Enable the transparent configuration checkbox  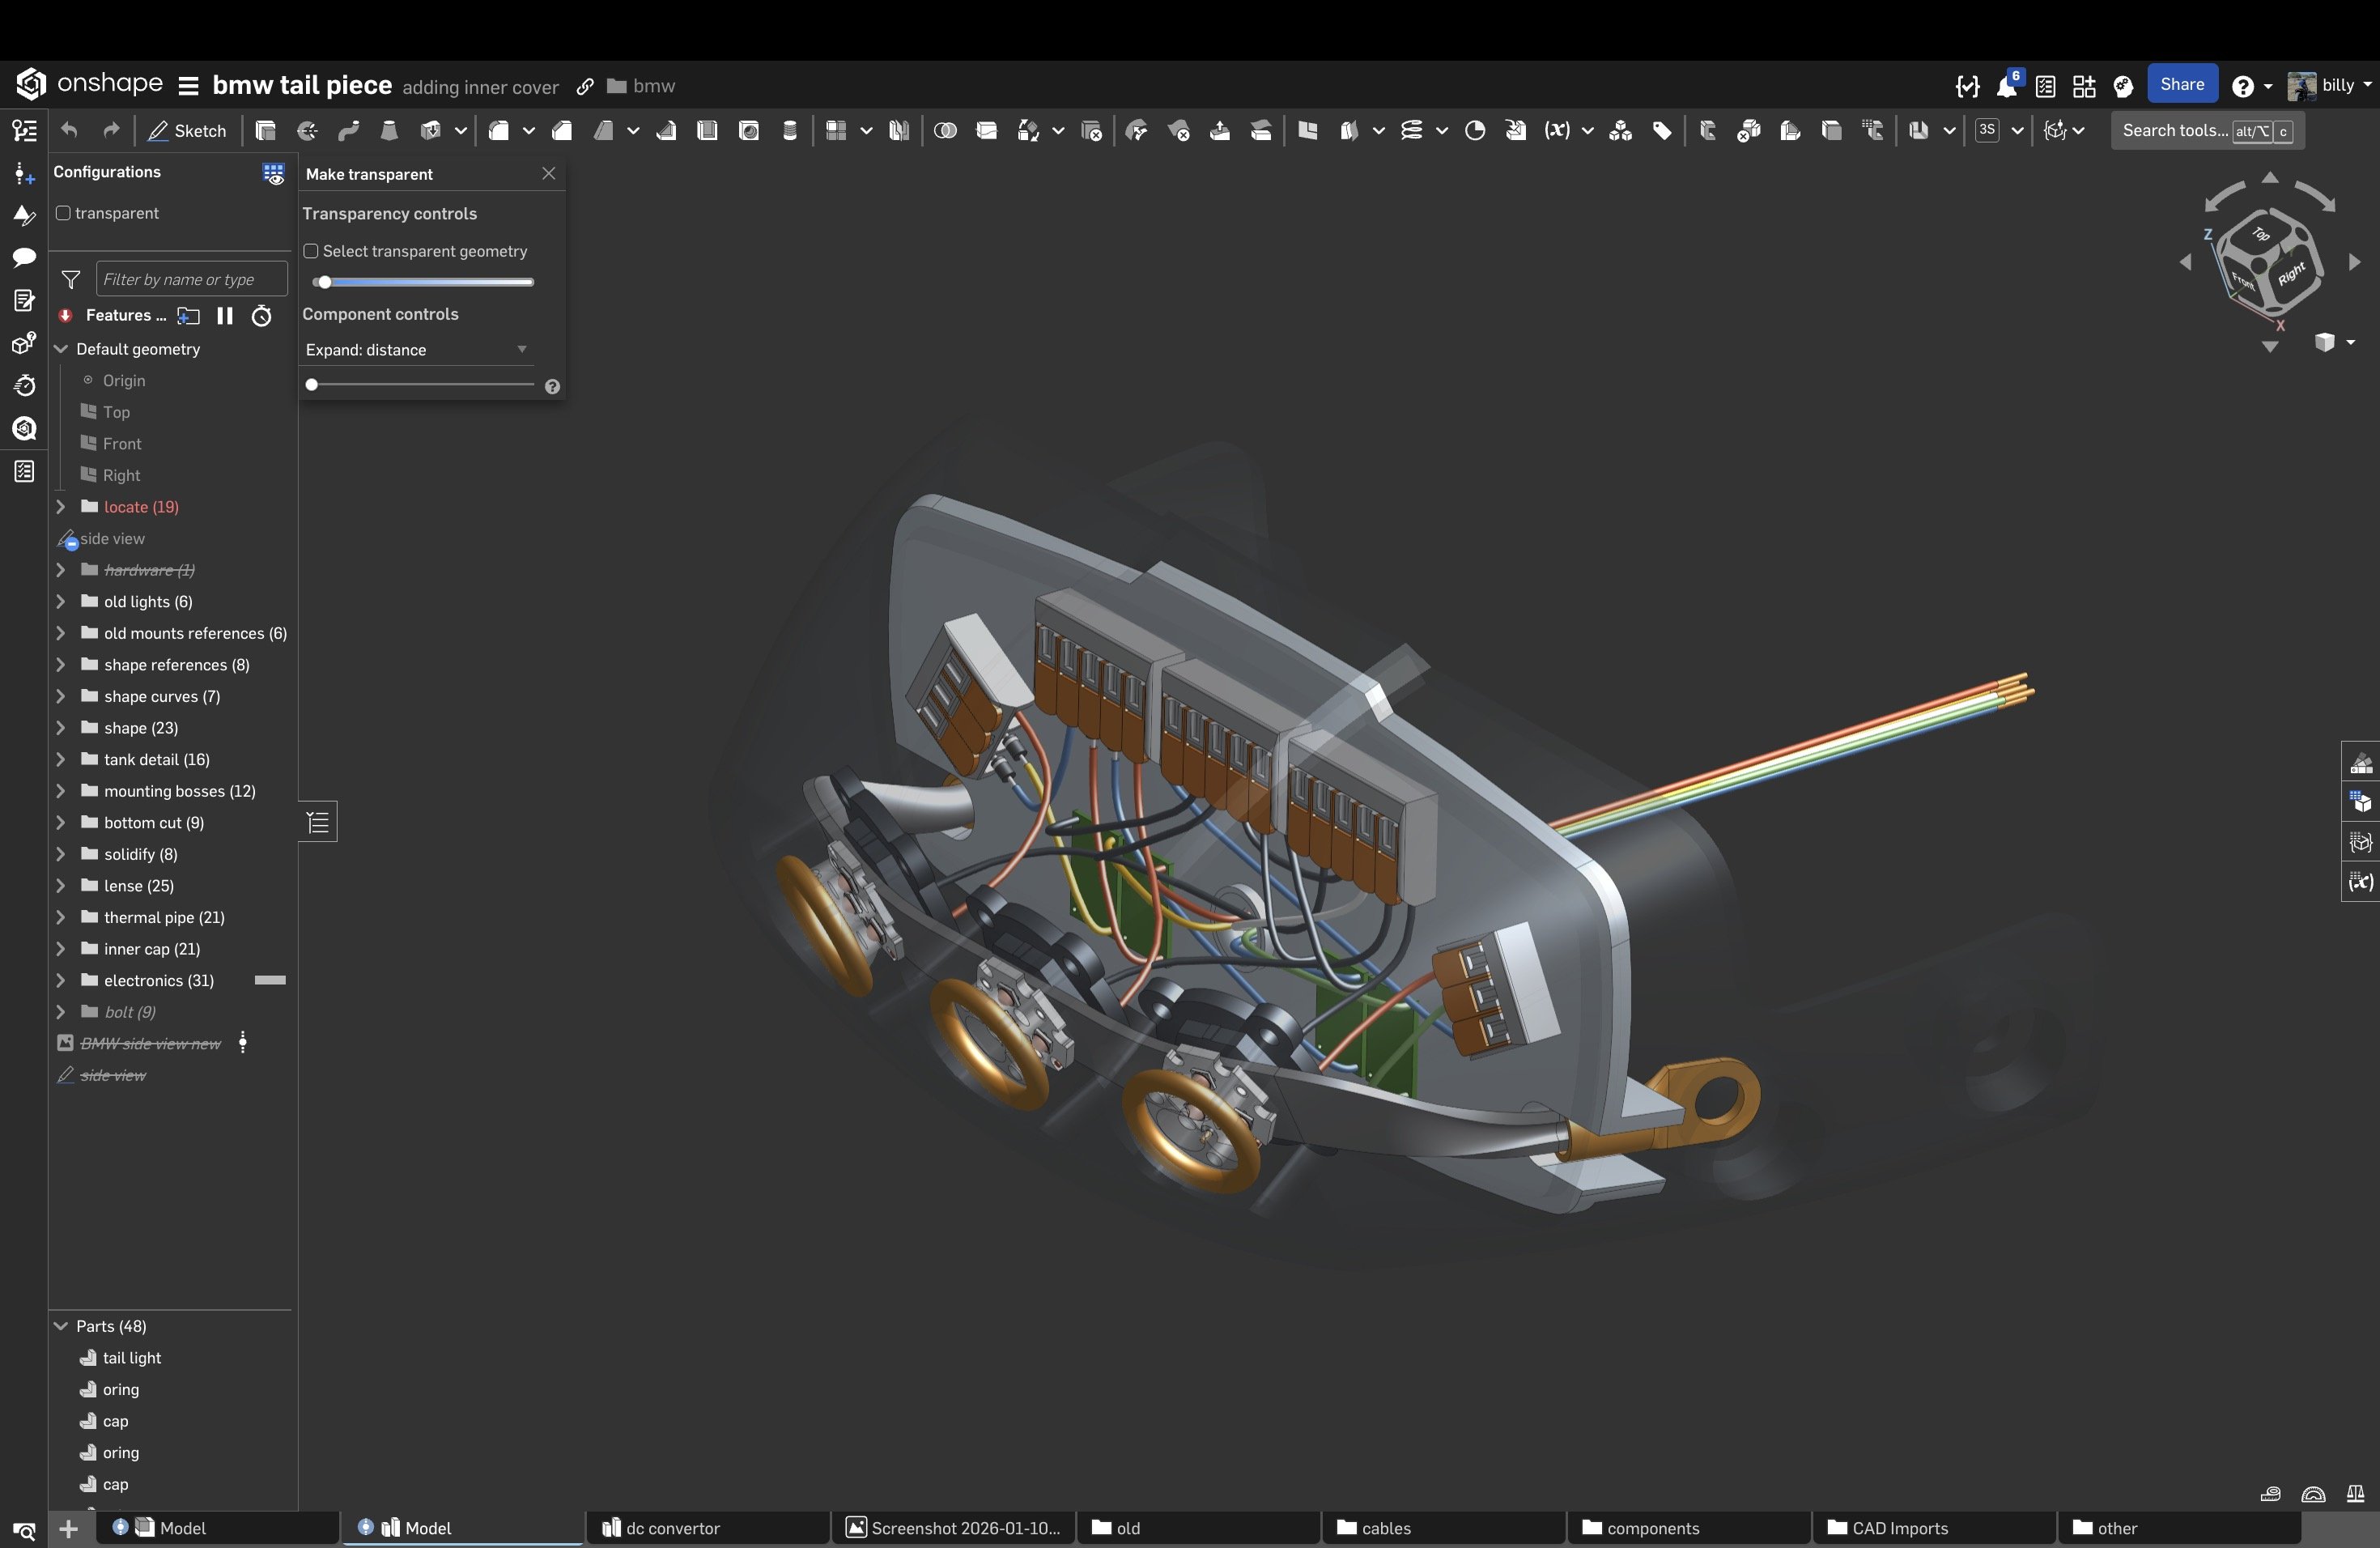(x=63, y=213)
